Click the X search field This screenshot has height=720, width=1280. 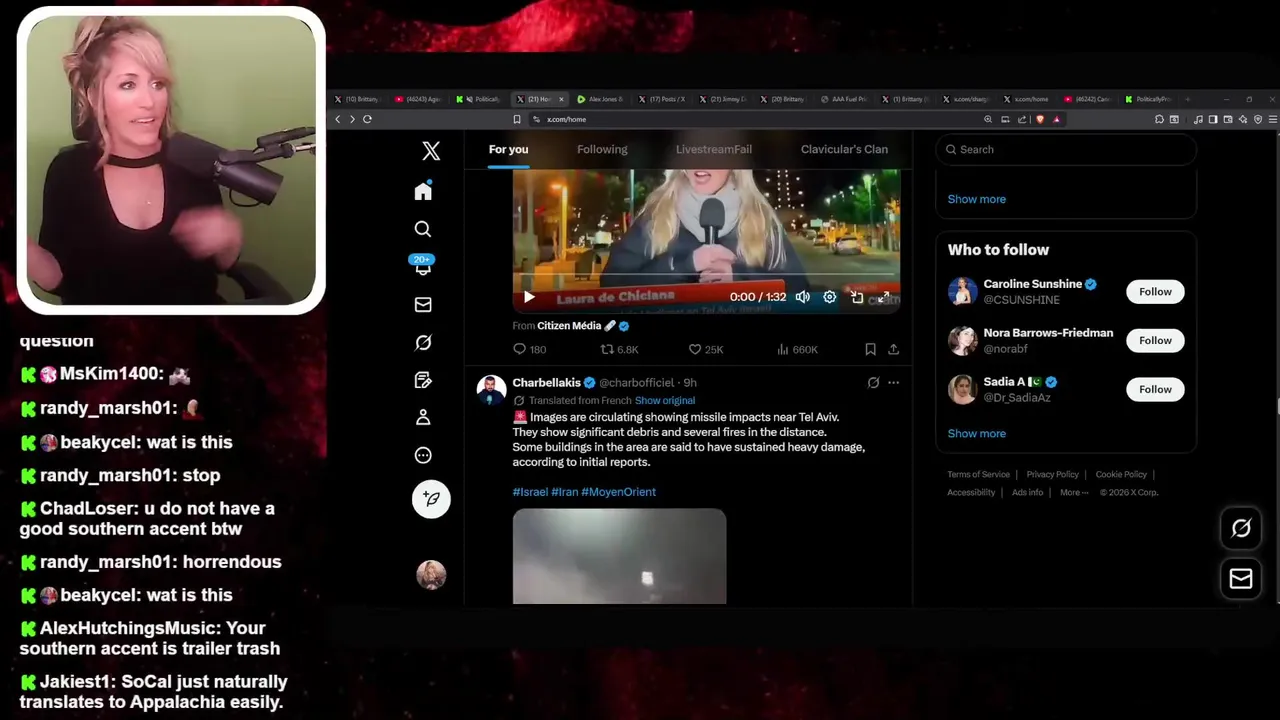point(1066,149)
